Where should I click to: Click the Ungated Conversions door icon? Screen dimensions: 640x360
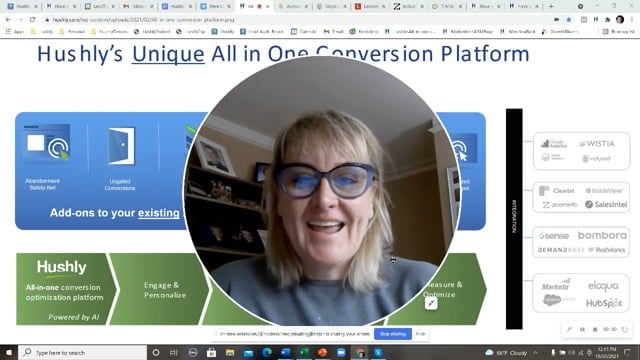coord(121,146)
